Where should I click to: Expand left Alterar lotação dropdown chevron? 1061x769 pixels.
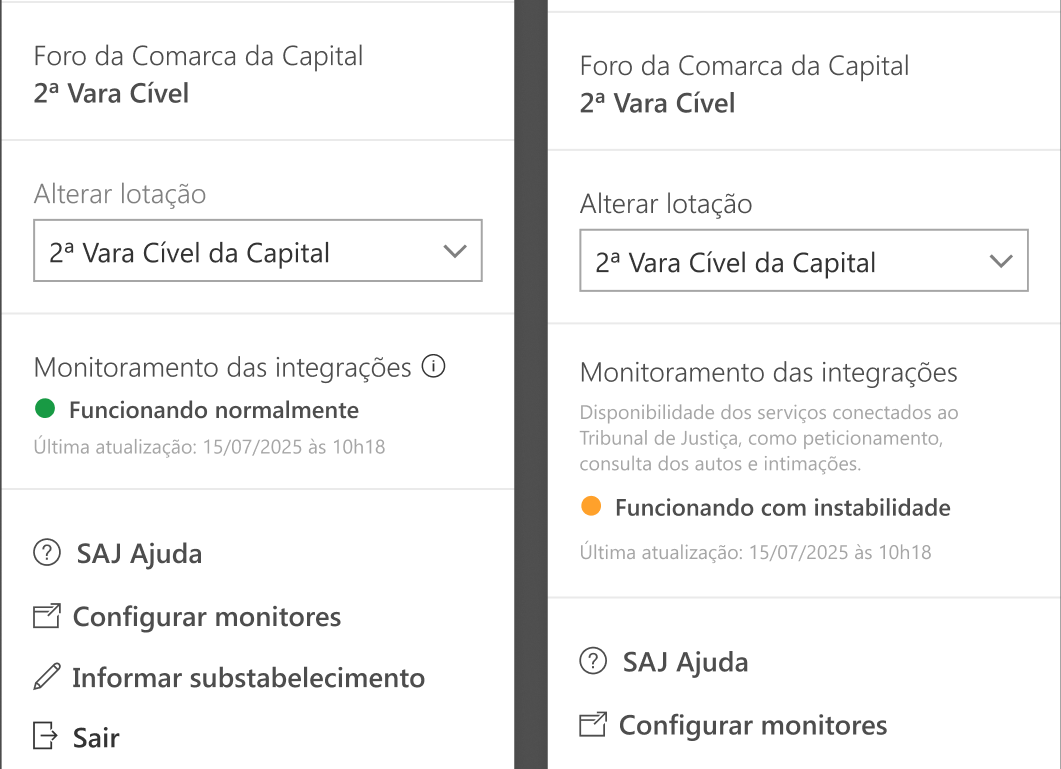(x=455, y=251)
